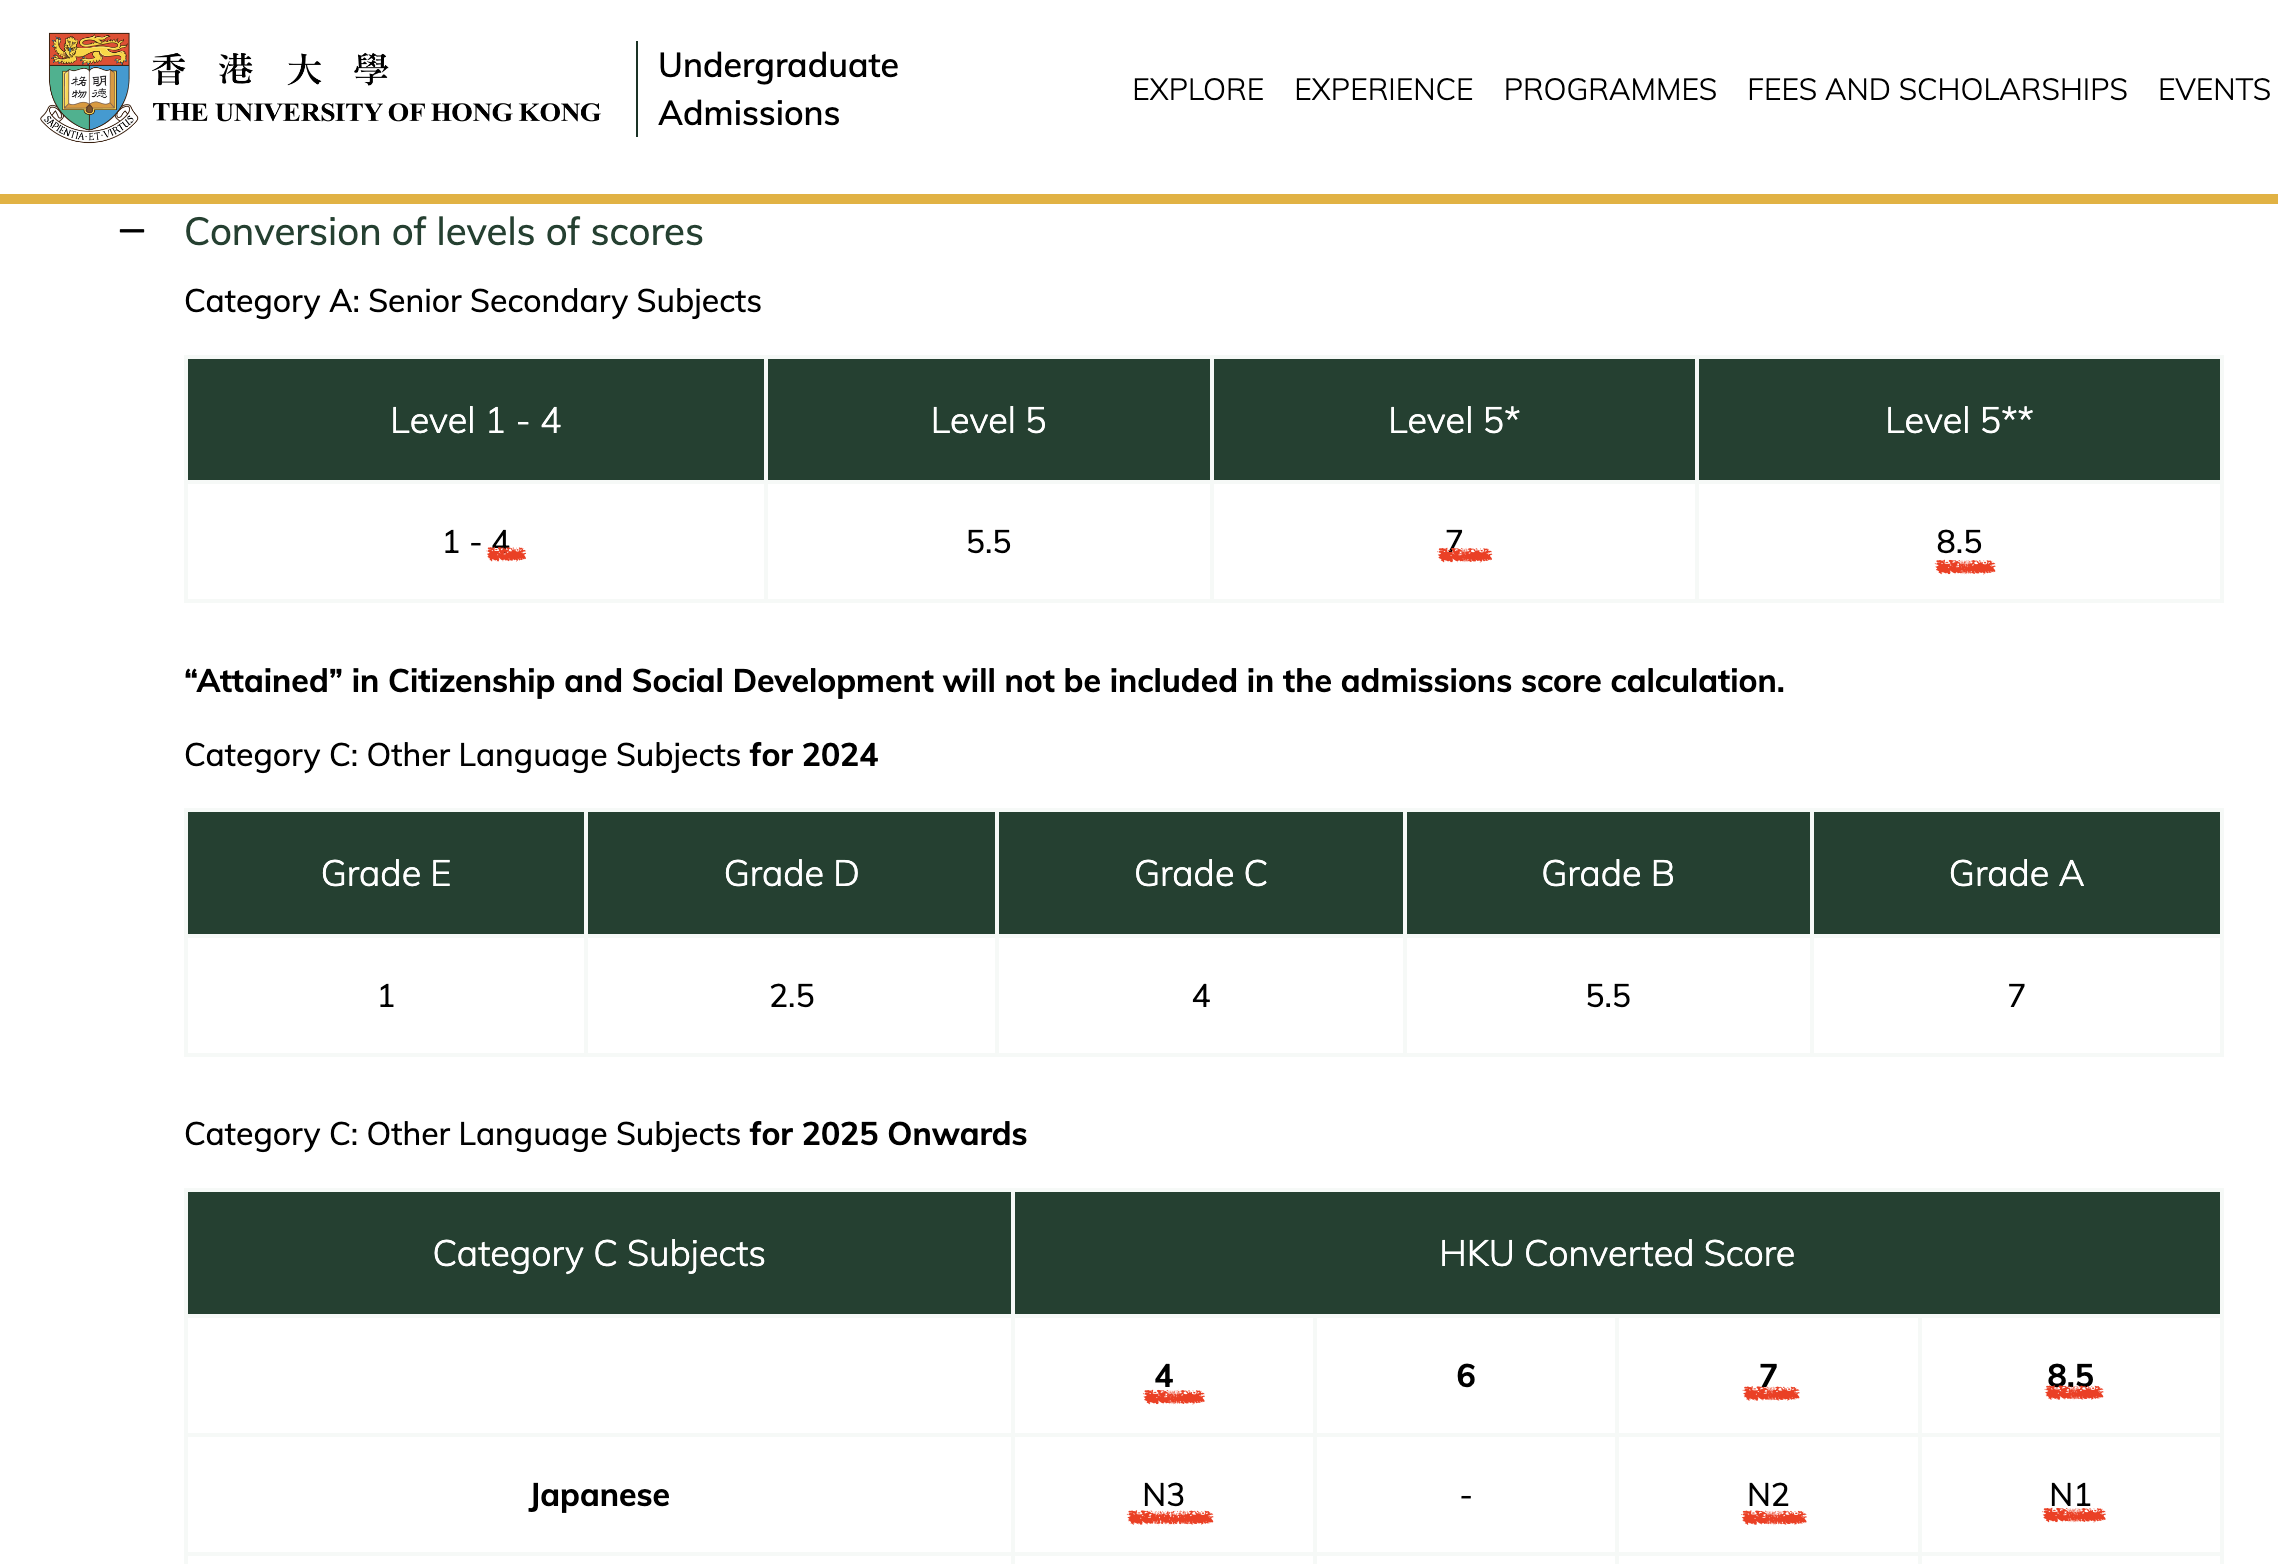Click the Grade E header cell
The image size is (2278, 1564).
[x=386, y=874]
